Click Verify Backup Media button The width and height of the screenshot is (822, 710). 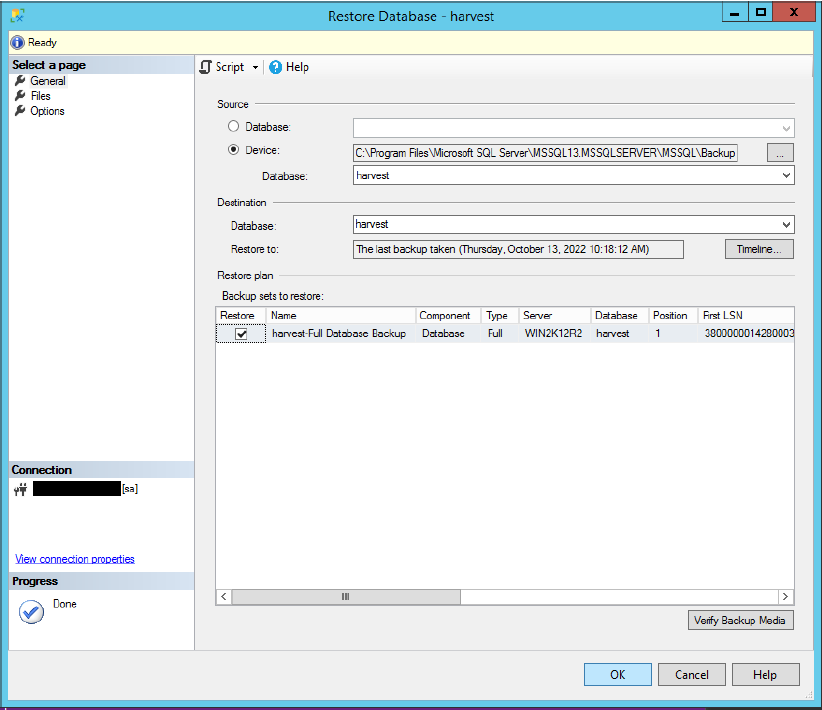point(740,620)
